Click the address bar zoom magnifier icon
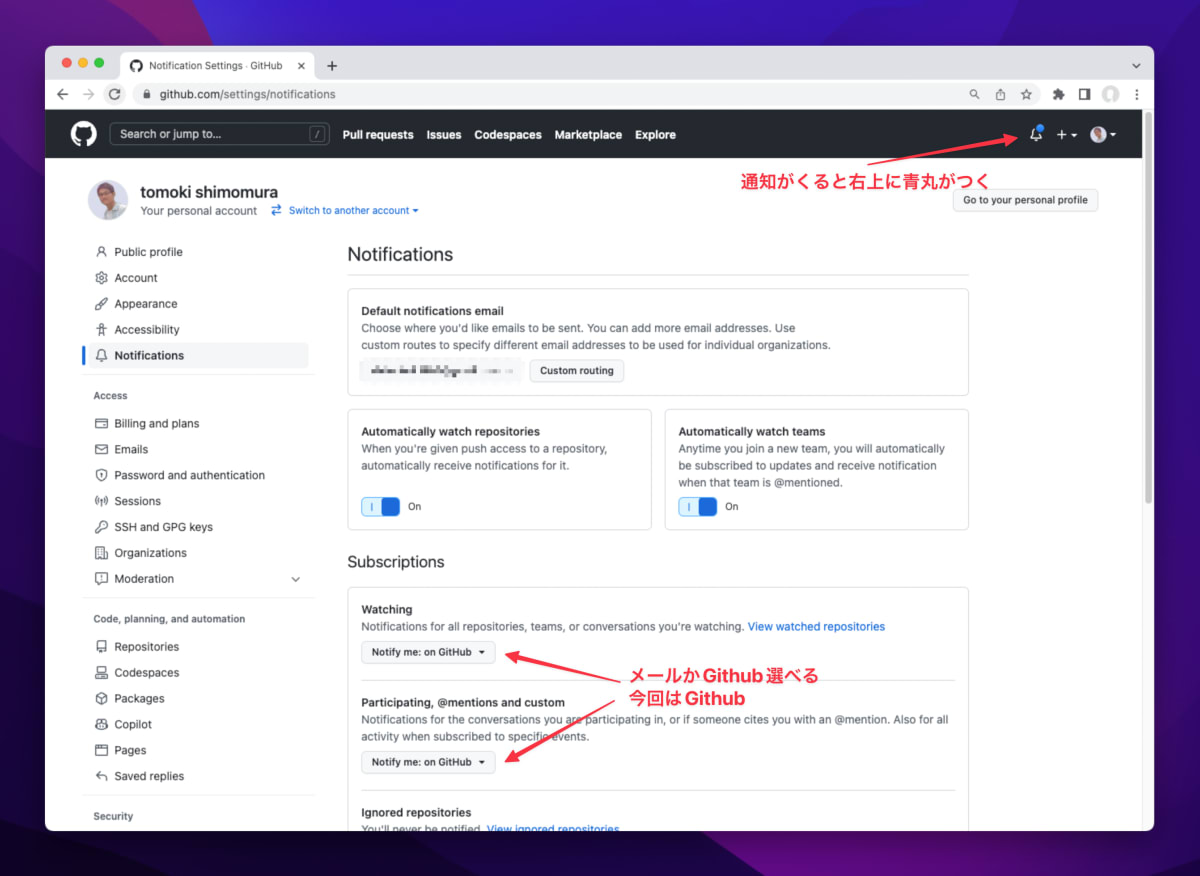Viewport: 1200px width, 876px height. click(975, 94)
